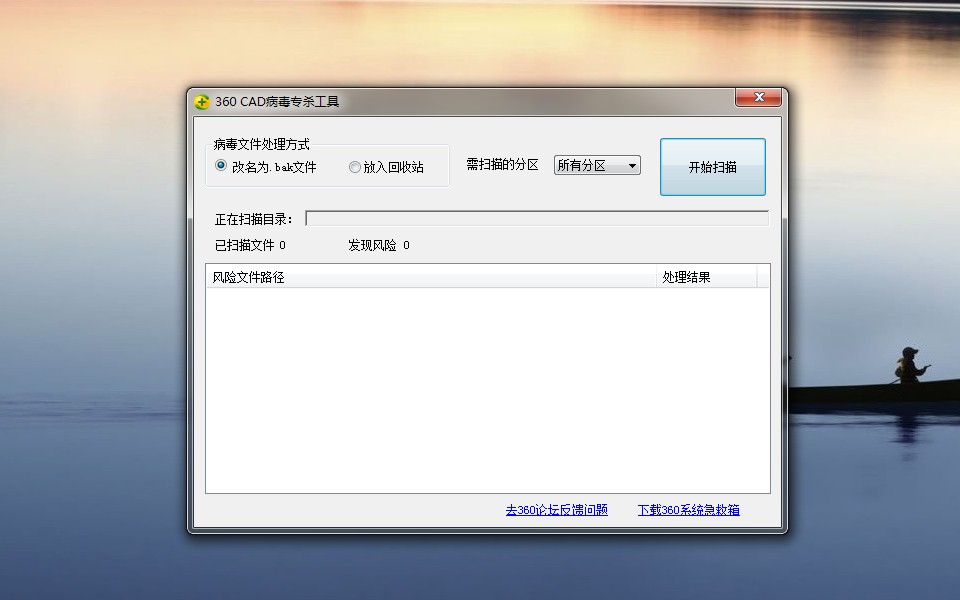Click the 正在扫描目录 text label

pyautogui.click(x=253, y=219)
